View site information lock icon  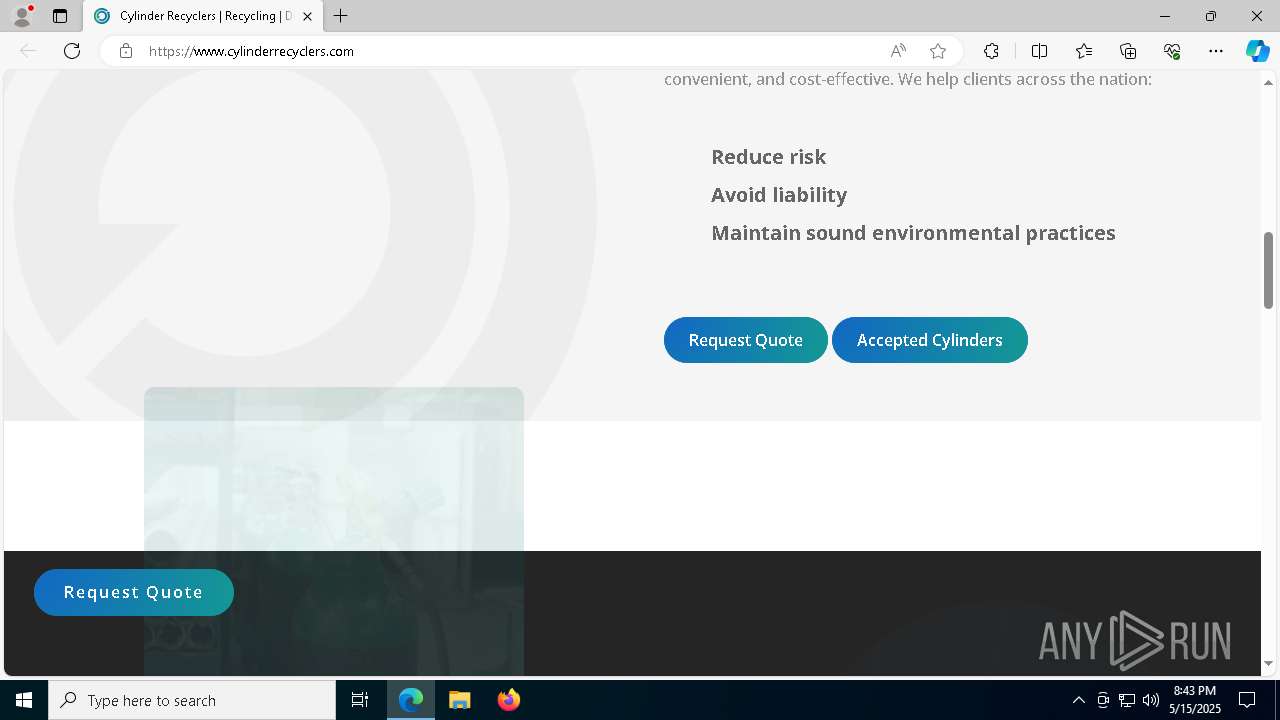pos(126,51)
